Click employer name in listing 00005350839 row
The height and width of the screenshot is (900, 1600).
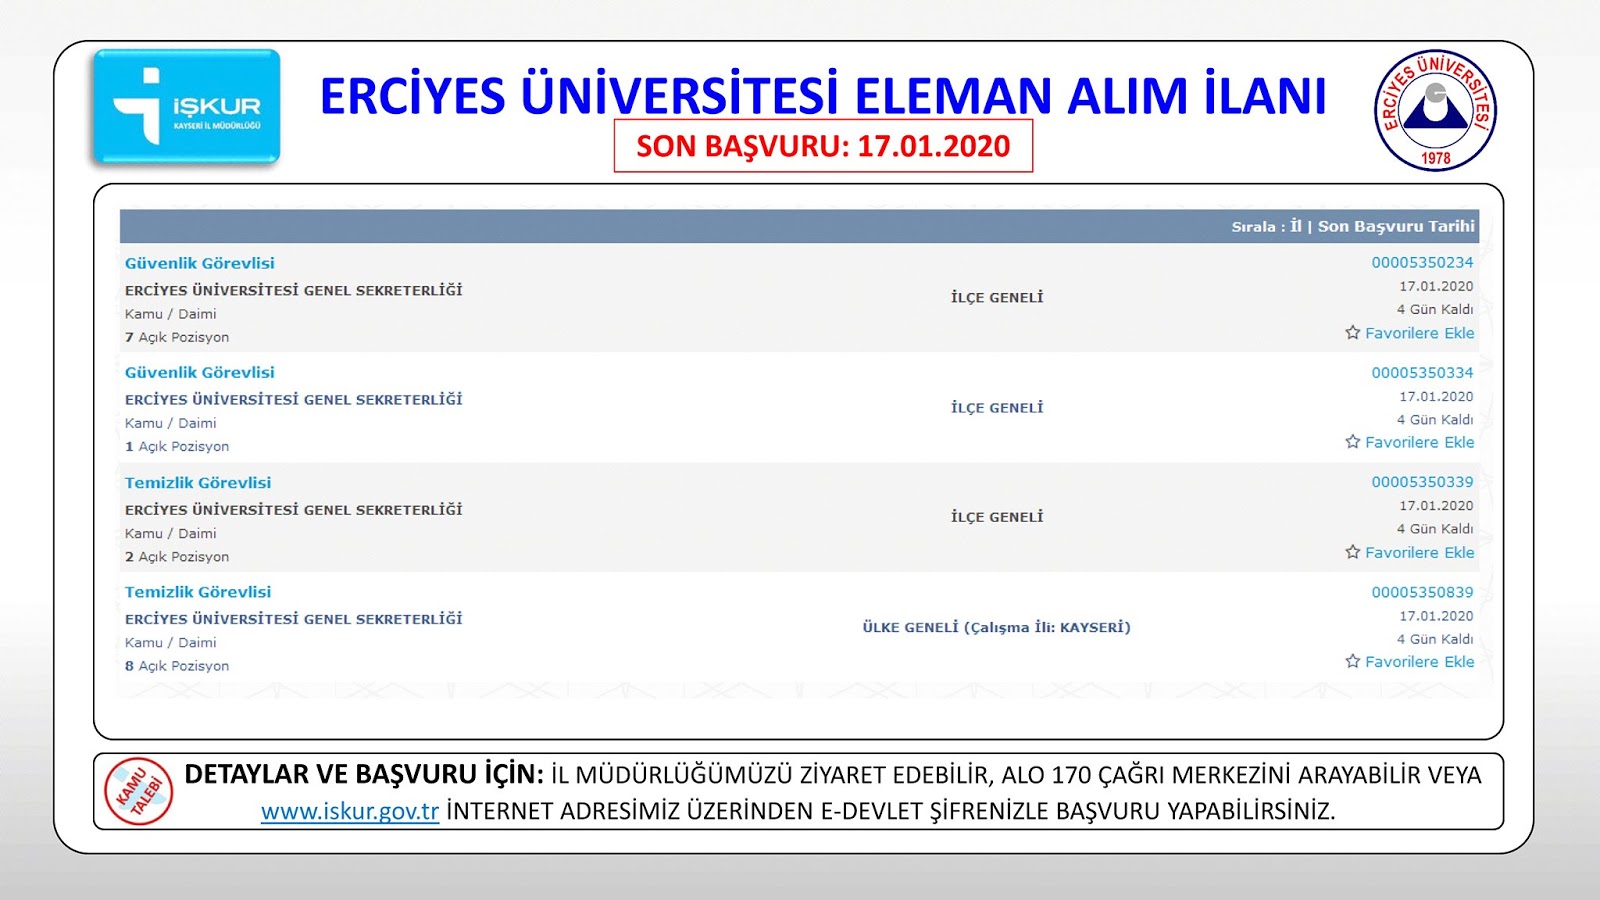(293, 619)
